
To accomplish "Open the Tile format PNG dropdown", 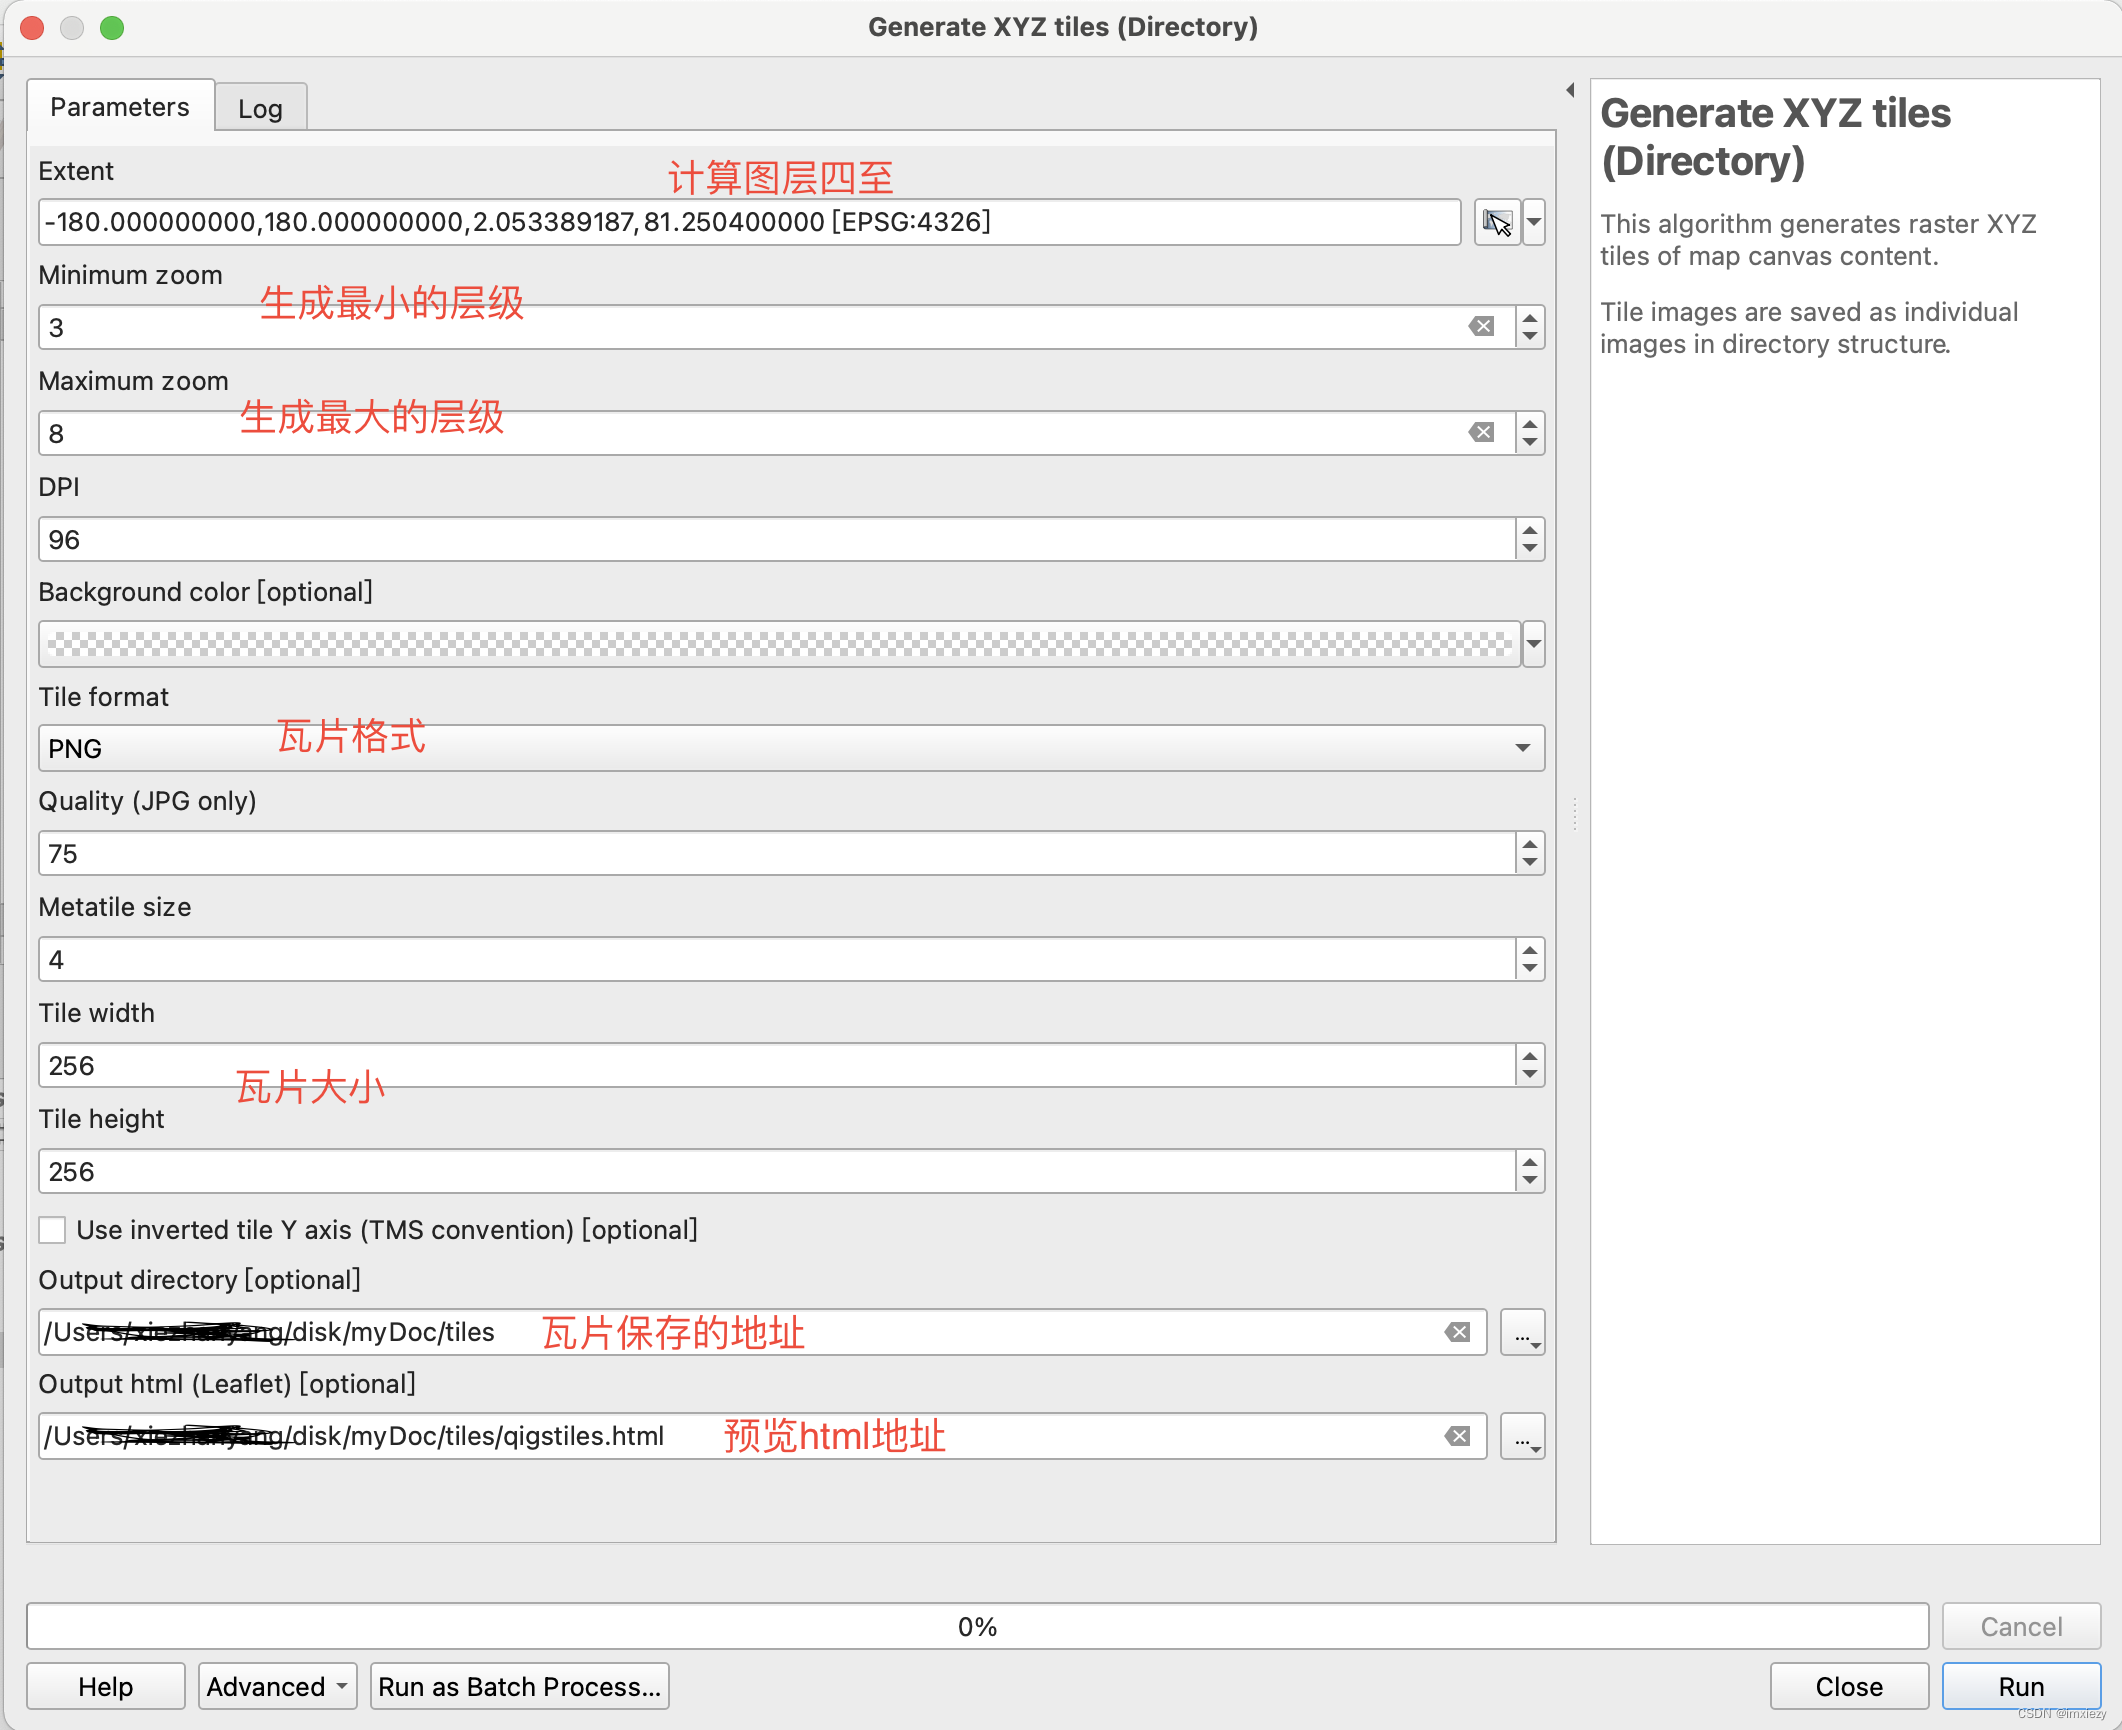I will coord(790,748).
